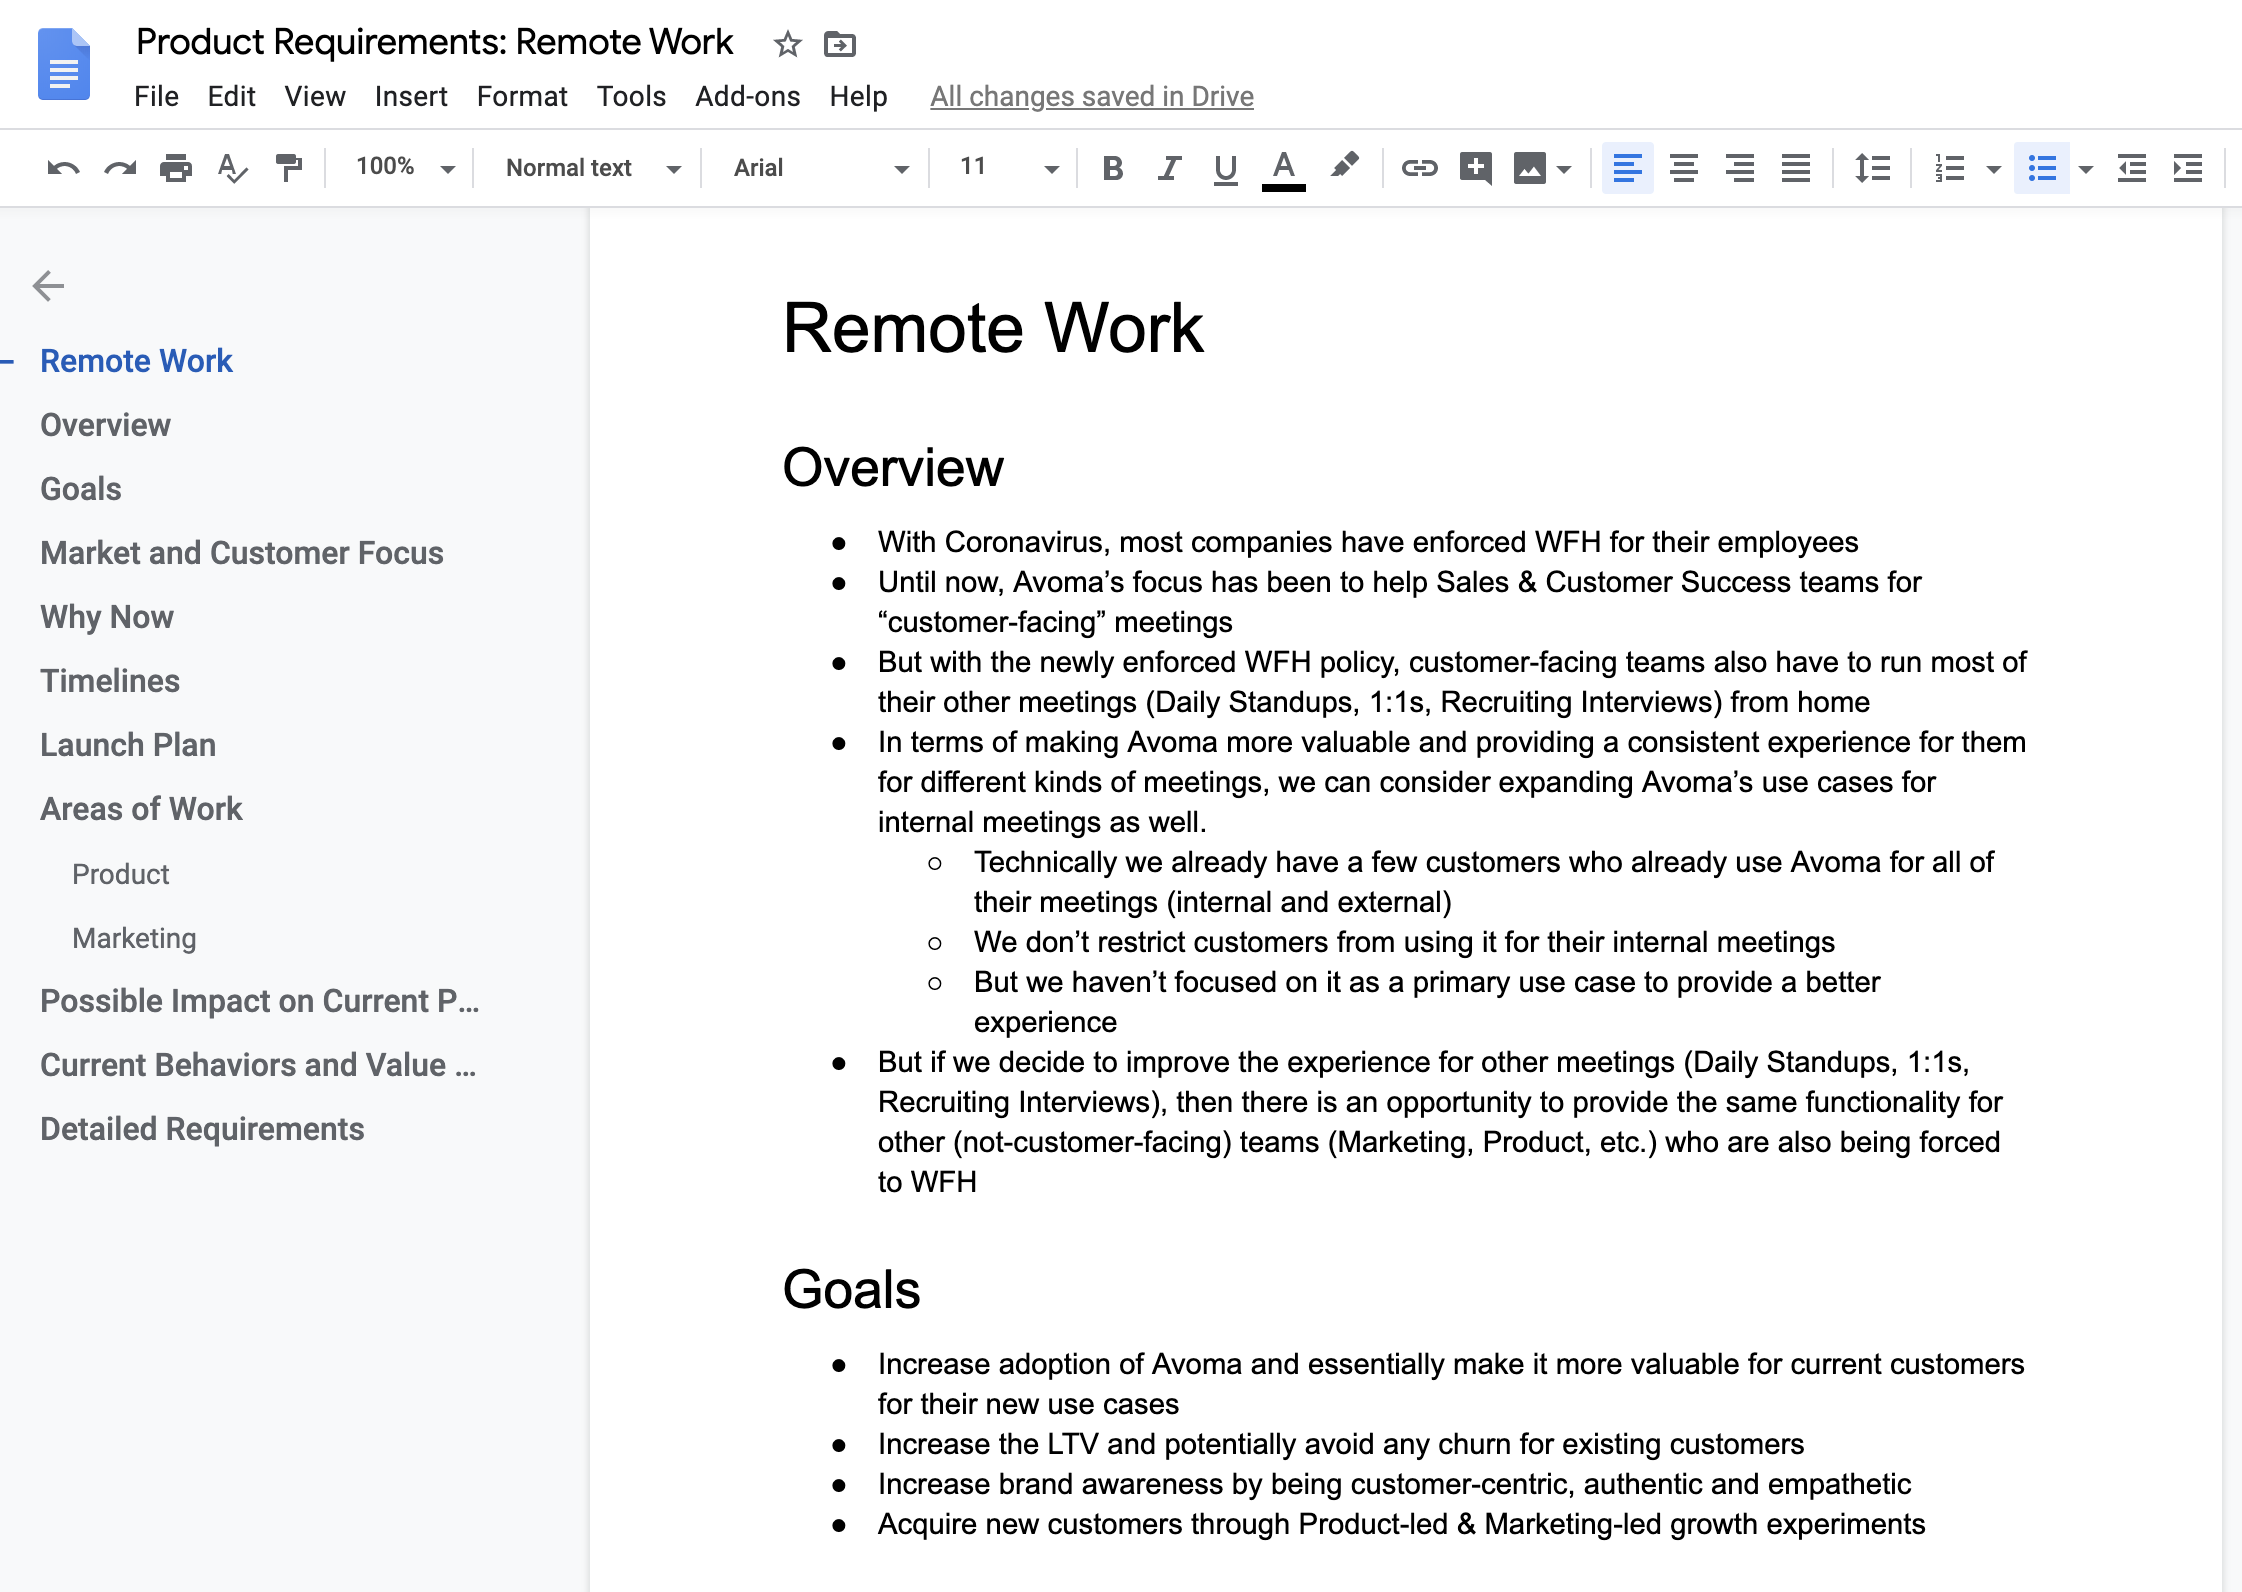The height and width of the screenshot is (1592, 2242).
Task: Insert a link with the chain icon
Action: click(1419, 168)
